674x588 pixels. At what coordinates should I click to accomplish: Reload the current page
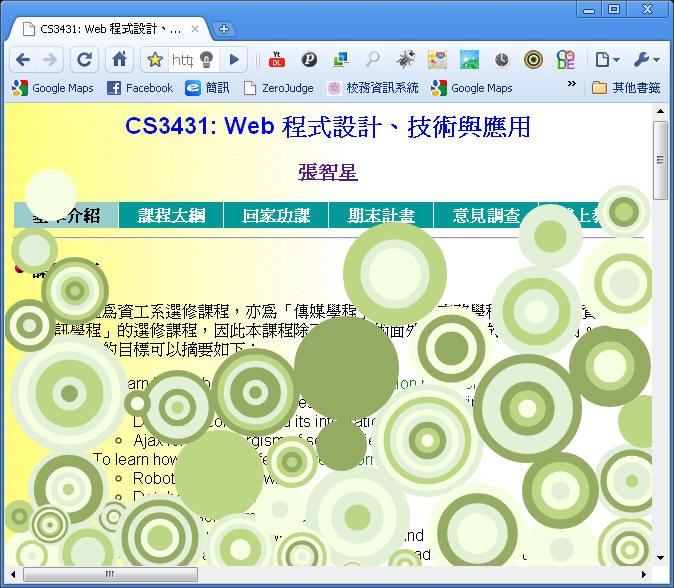[x=85, y=60]
